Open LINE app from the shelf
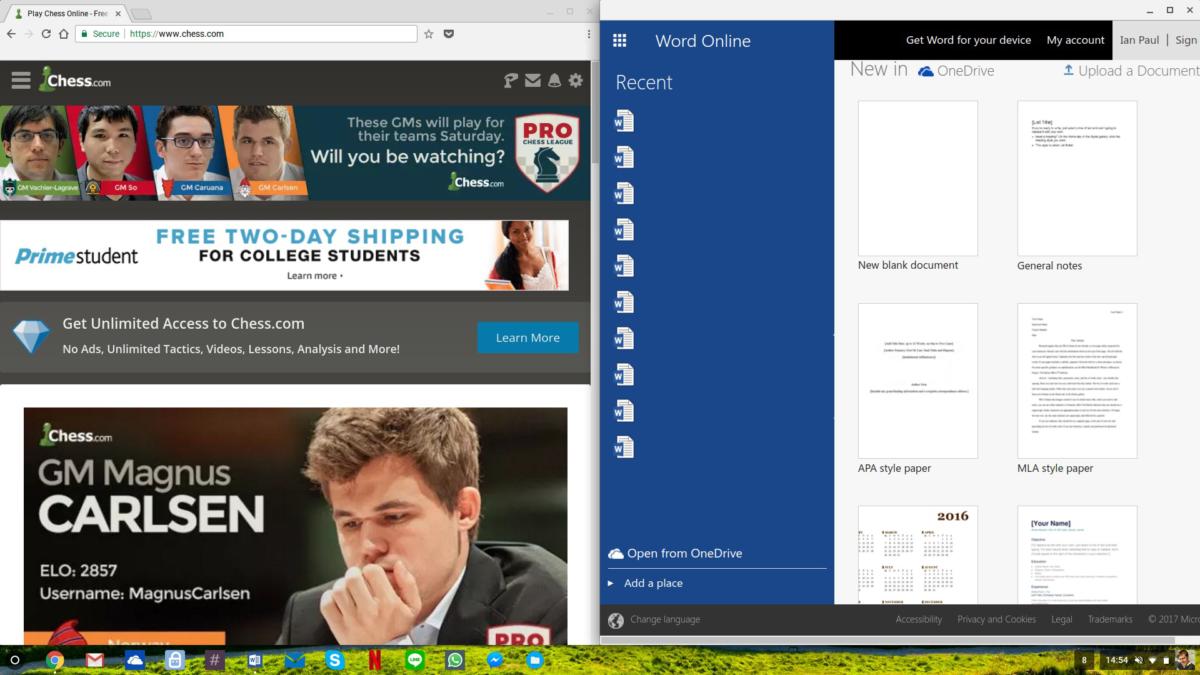This screenshot has width=1200, height=675. (415, 660)
